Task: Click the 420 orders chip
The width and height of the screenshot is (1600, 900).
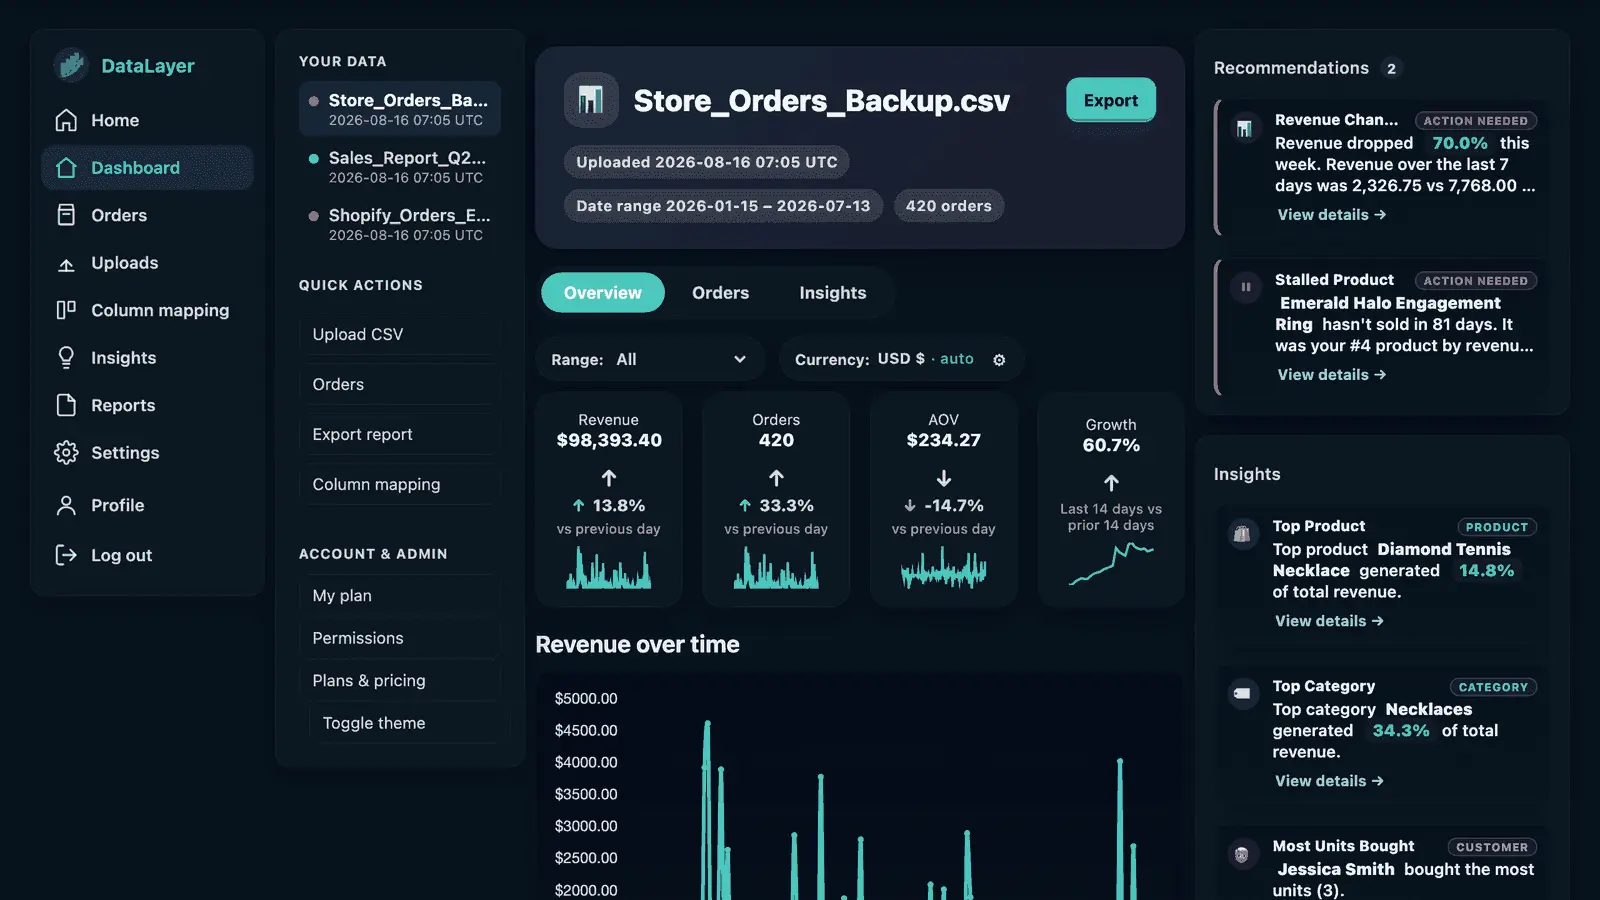Action: pyautogui.click(x=949, y=206)
